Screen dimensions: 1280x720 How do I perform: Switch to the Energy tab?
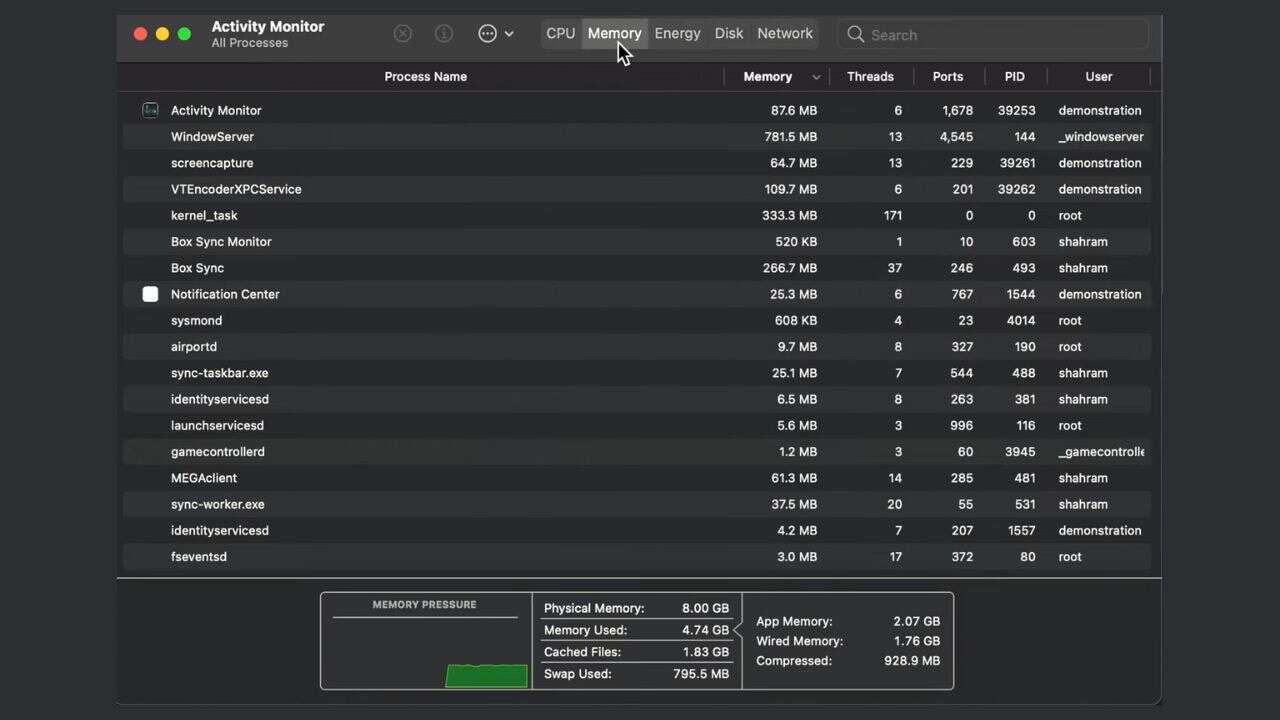[677, 33]
